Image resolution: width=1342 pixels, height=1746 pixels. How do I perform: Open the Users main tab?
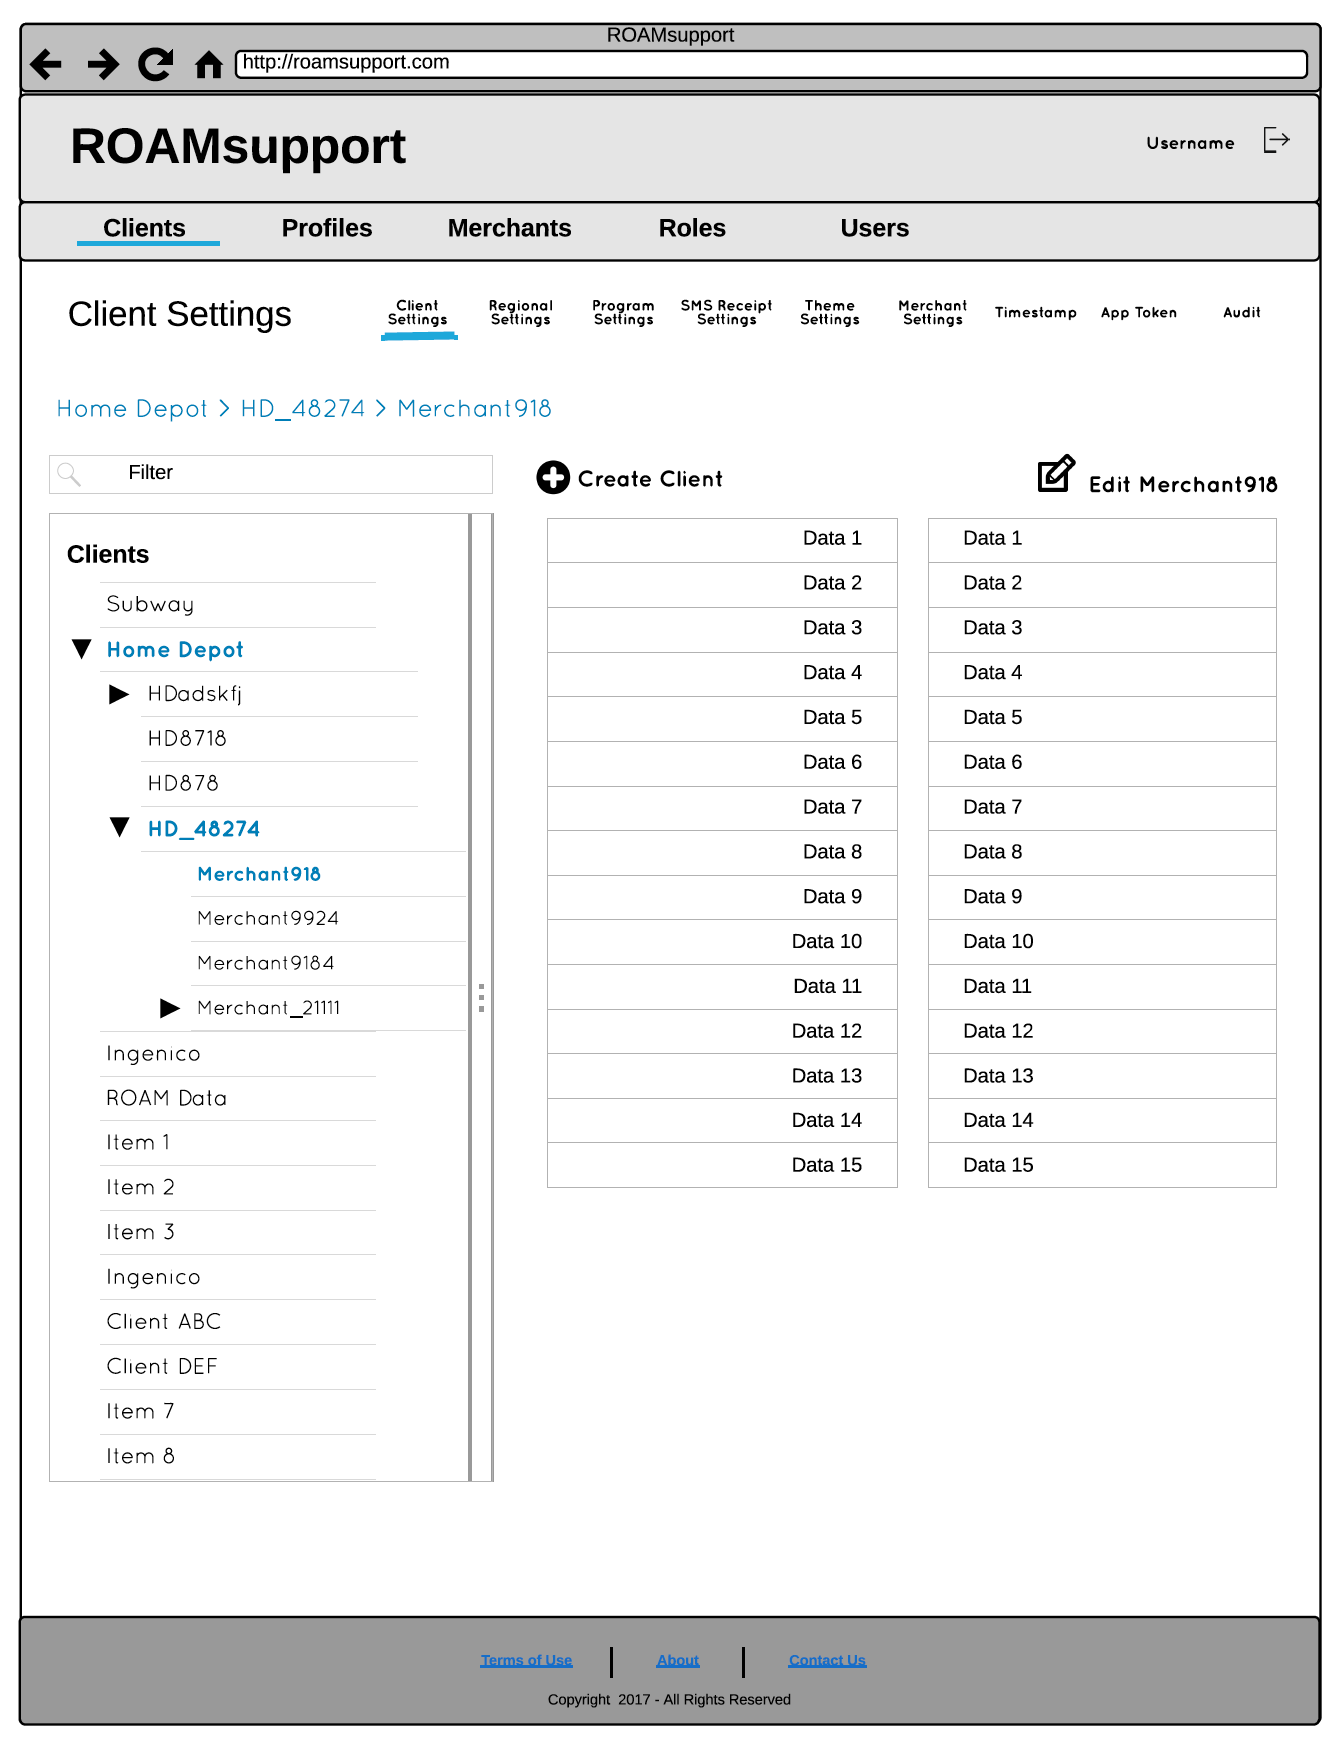875,228
